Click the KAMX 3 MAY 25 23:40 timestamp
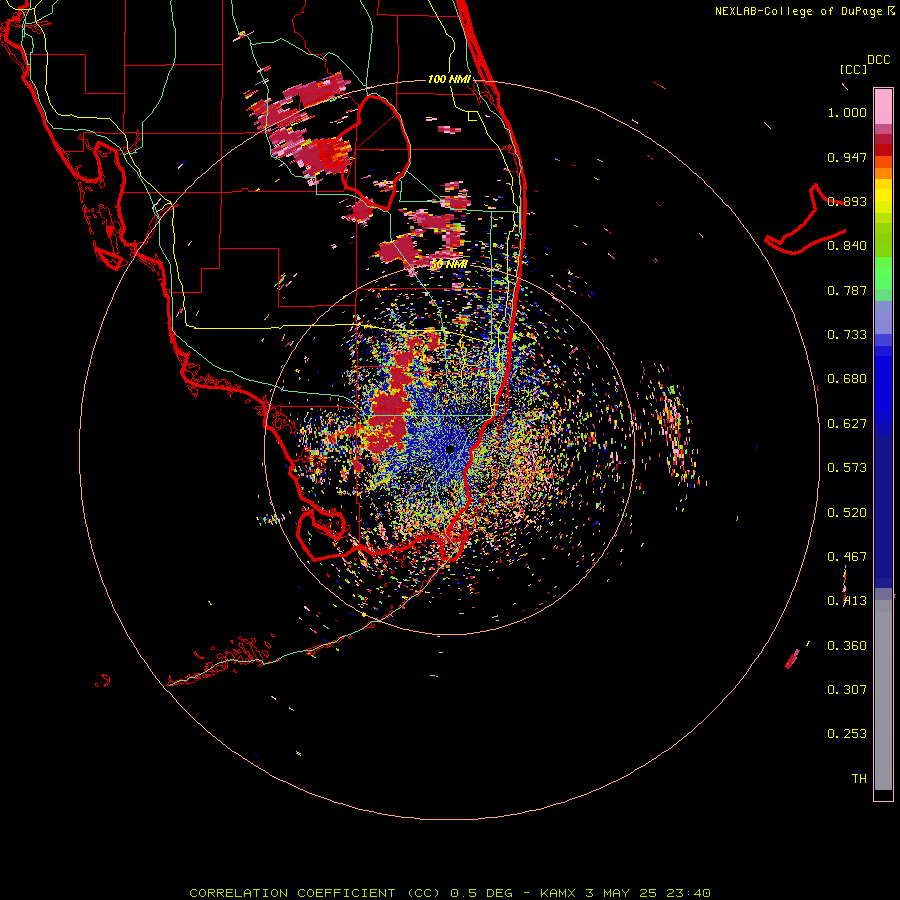The width and height of the screenshot is (900, 900). pos(625,893)
